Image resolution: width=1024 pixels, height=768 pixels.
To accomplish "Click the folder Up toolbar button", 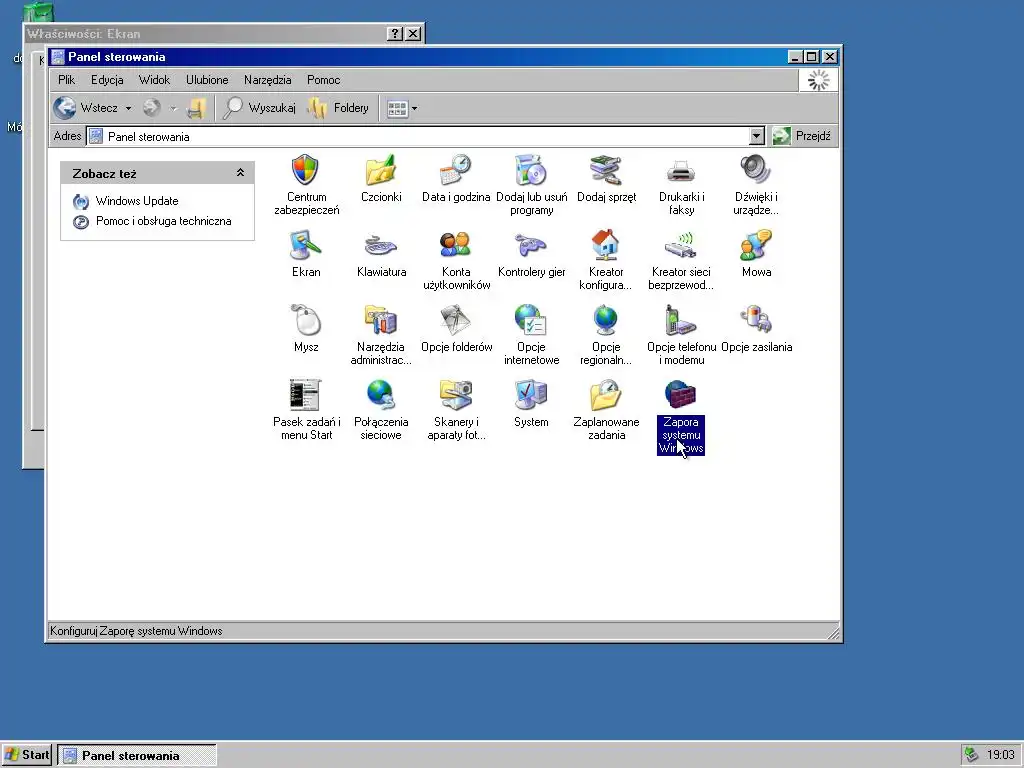I will 197,108.
